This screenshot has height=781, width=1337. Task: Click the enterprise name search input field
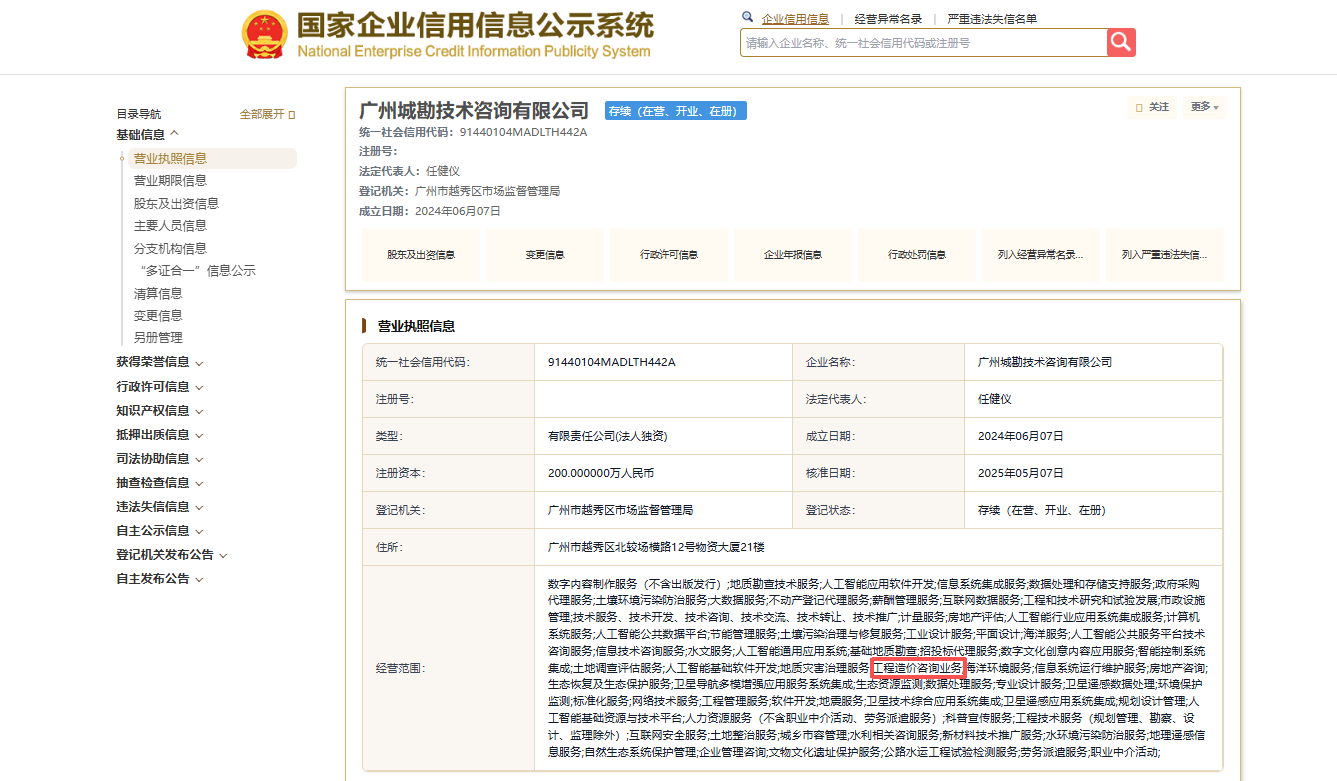coord(924,43)
